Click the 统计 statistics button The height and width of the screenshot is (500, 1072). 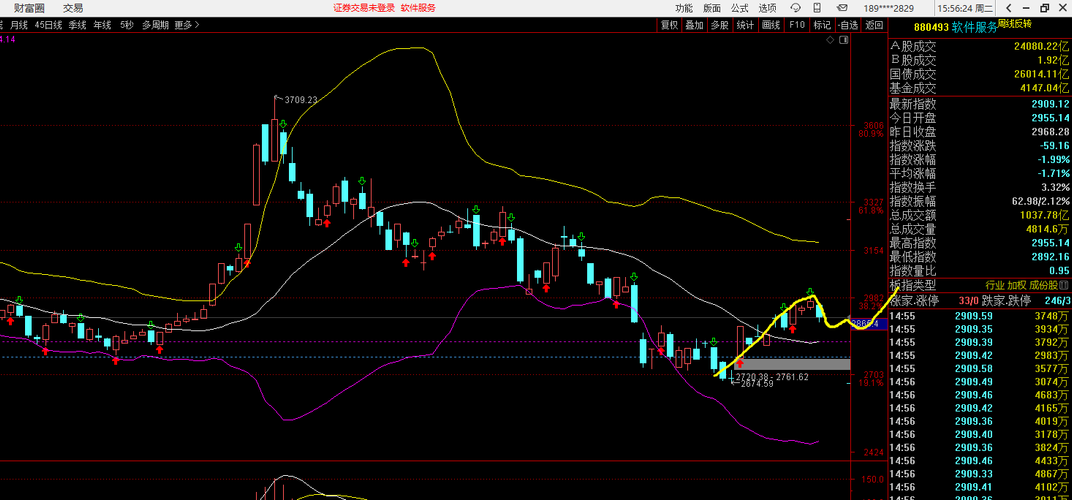click(745, 25)
